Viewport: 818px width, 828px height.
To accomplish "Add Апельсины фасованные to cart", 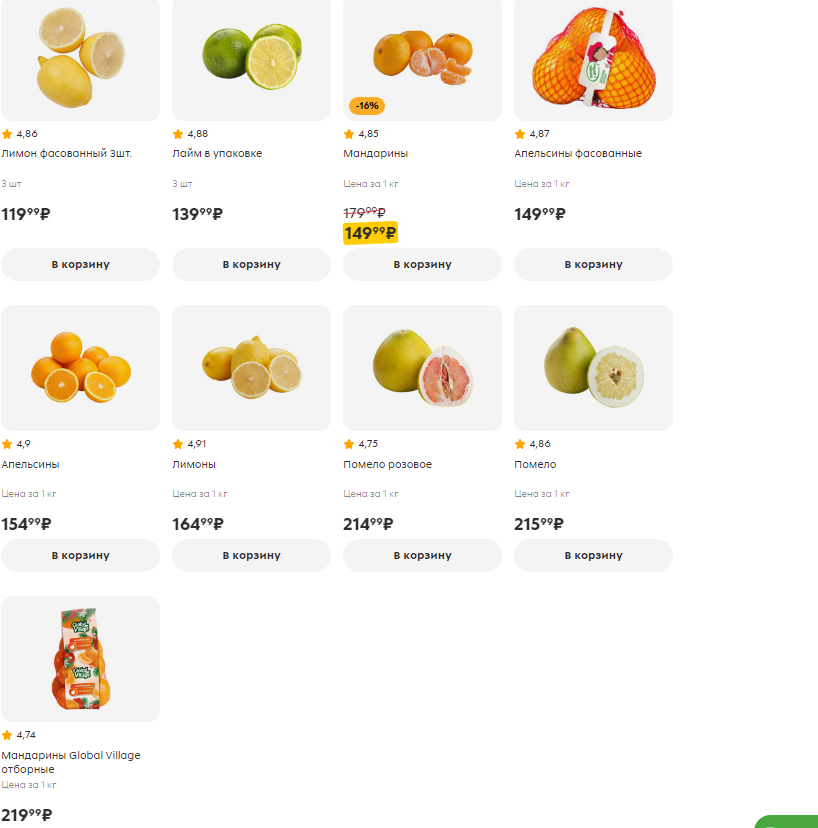I will click(x=593, y=265).
